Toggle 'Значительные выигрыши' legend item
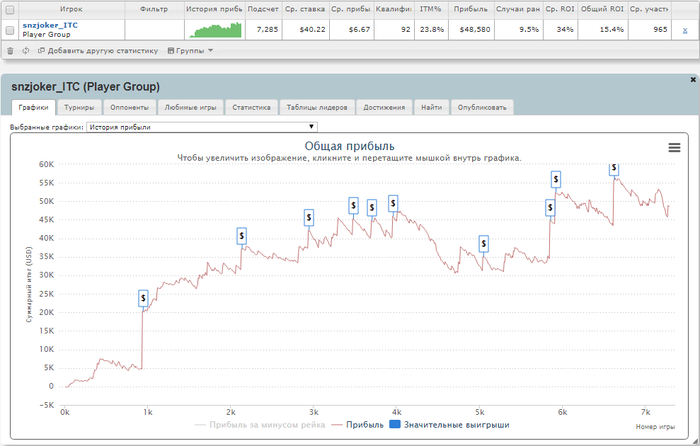 450,425
